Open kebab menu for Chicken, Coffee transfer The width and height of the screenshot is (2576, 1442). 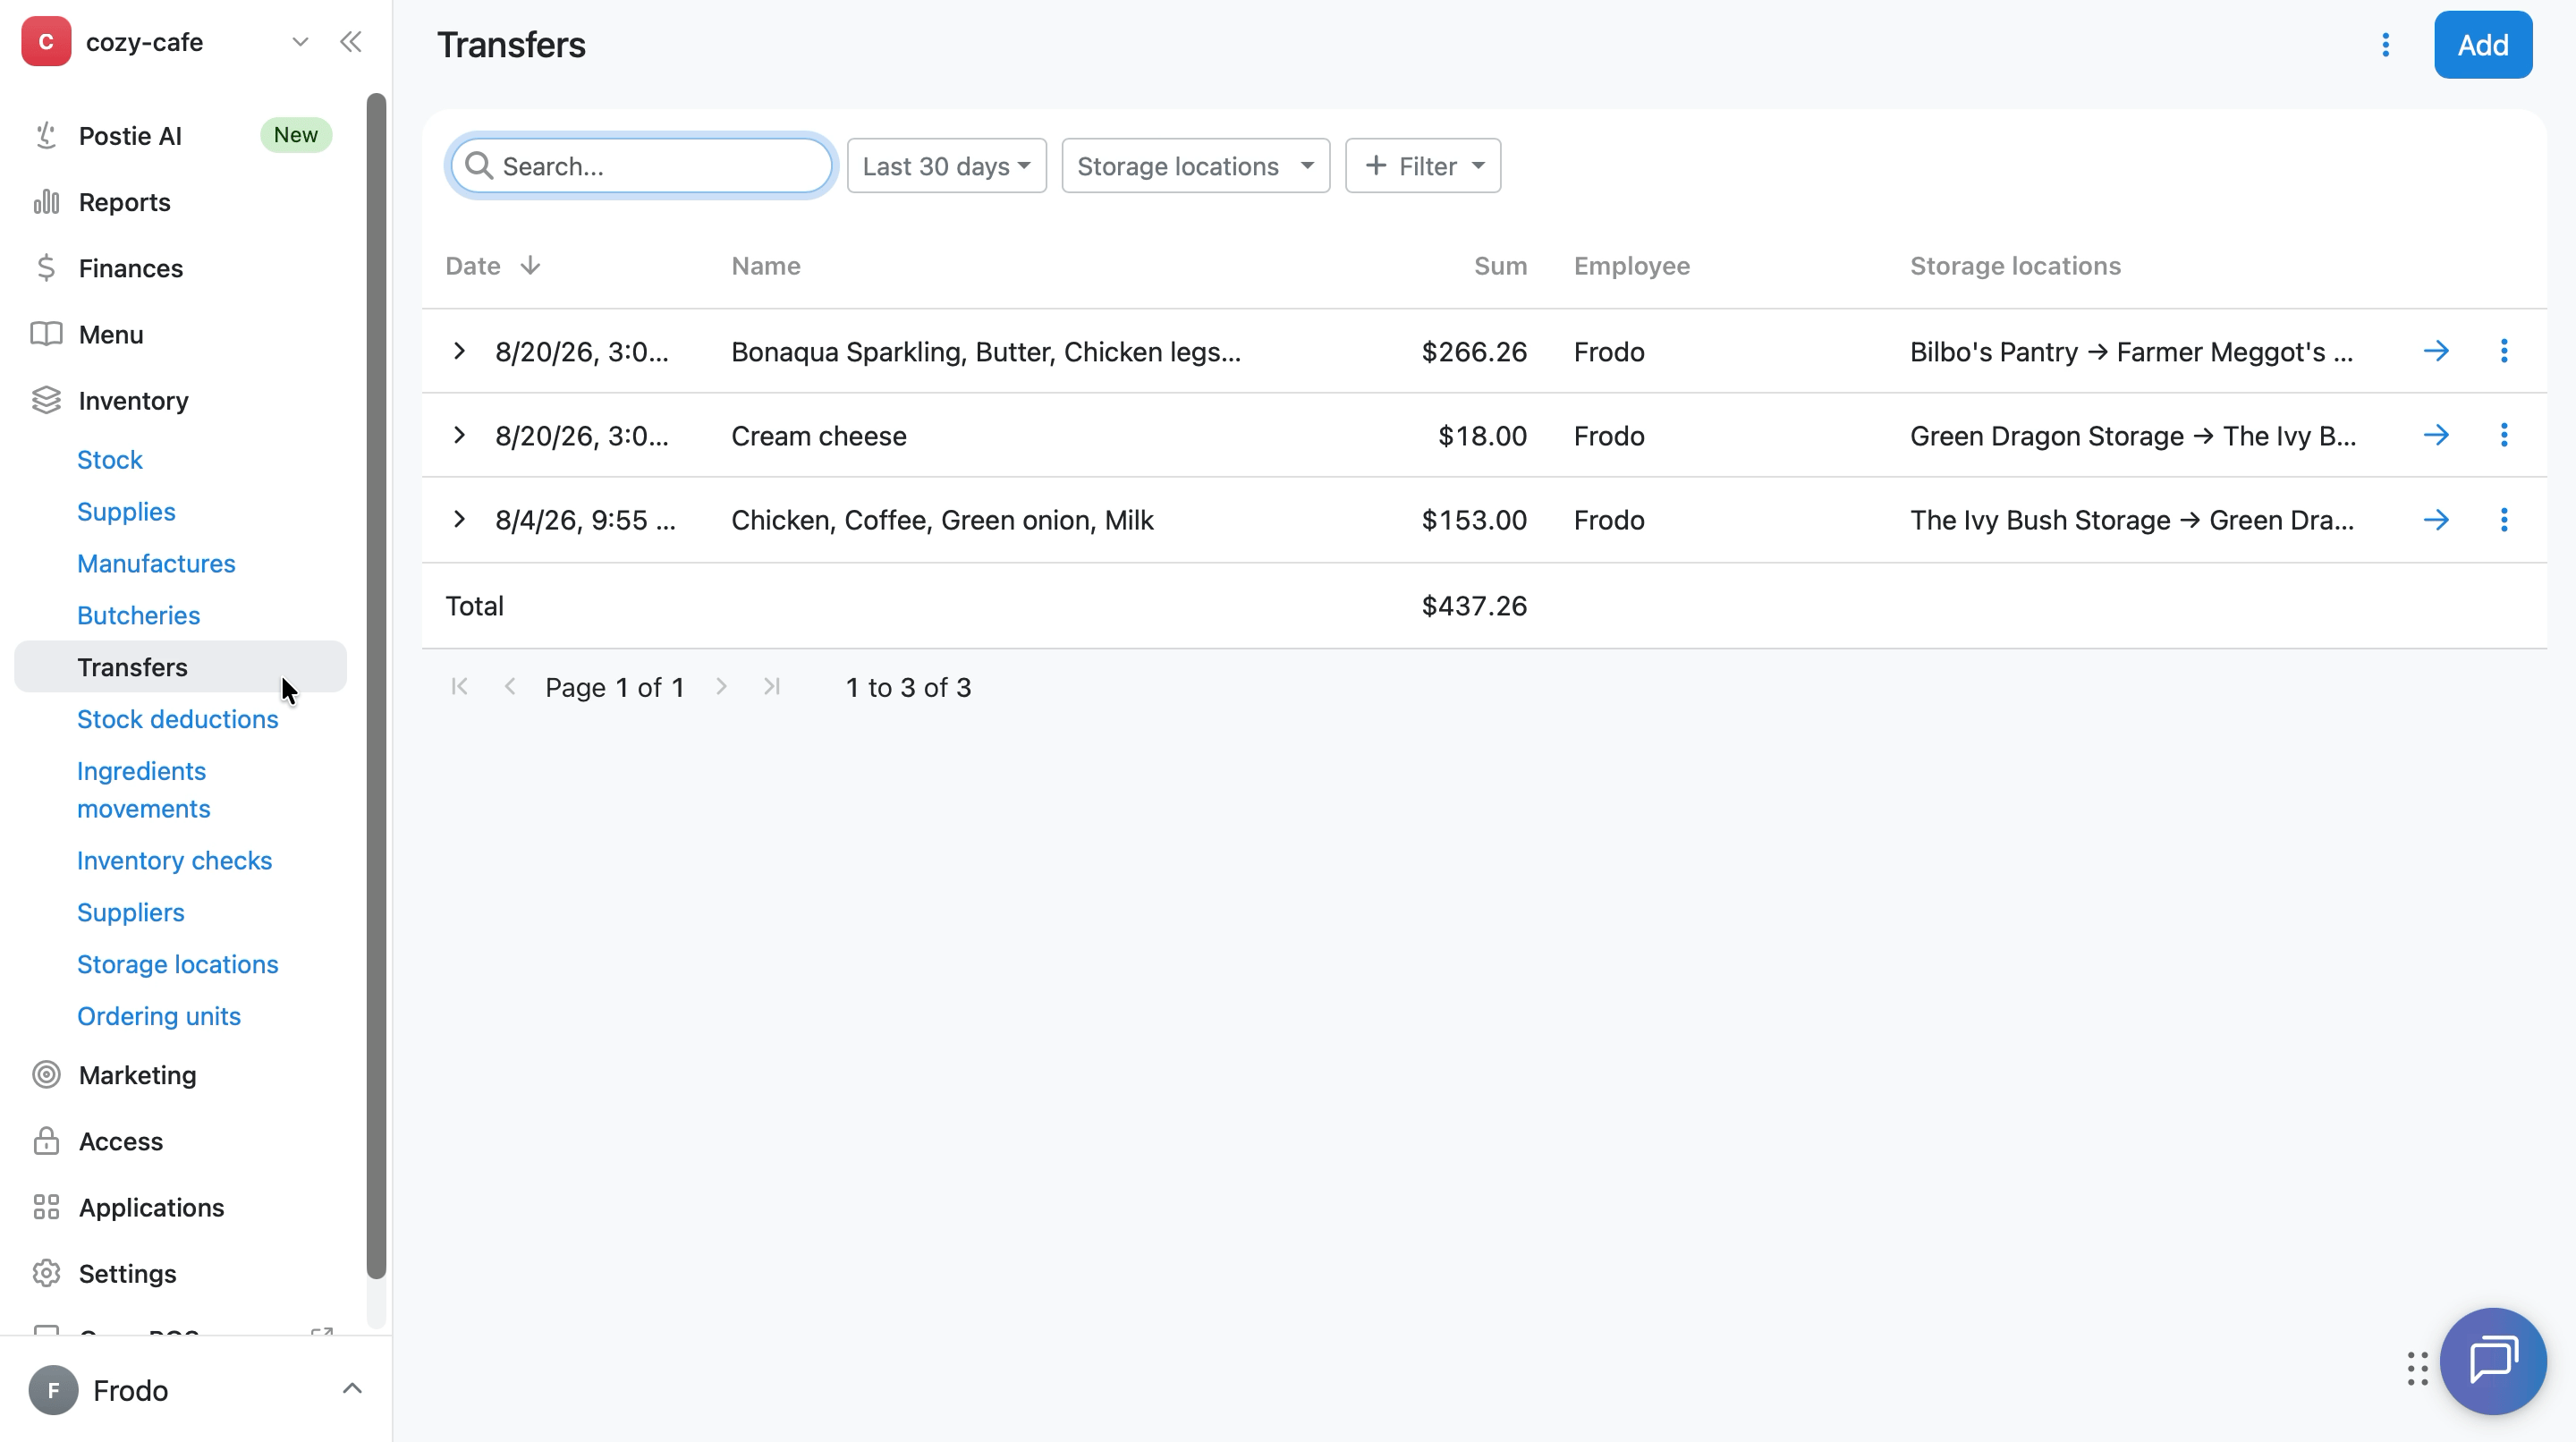(x=2504, y=520)
